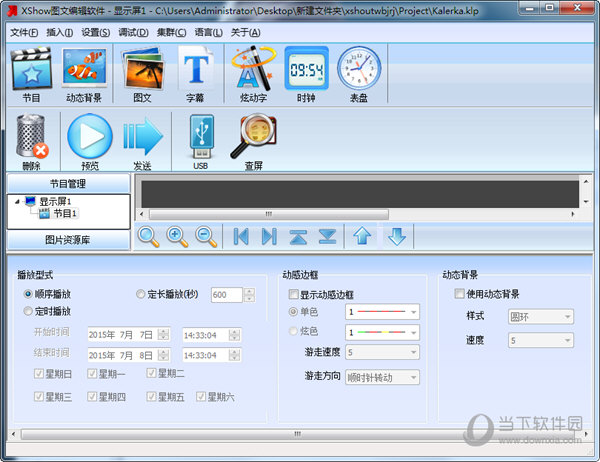Click the 图片资源库 panel button
The height and width of the screenshot is (462, 600).
point(68,240)
